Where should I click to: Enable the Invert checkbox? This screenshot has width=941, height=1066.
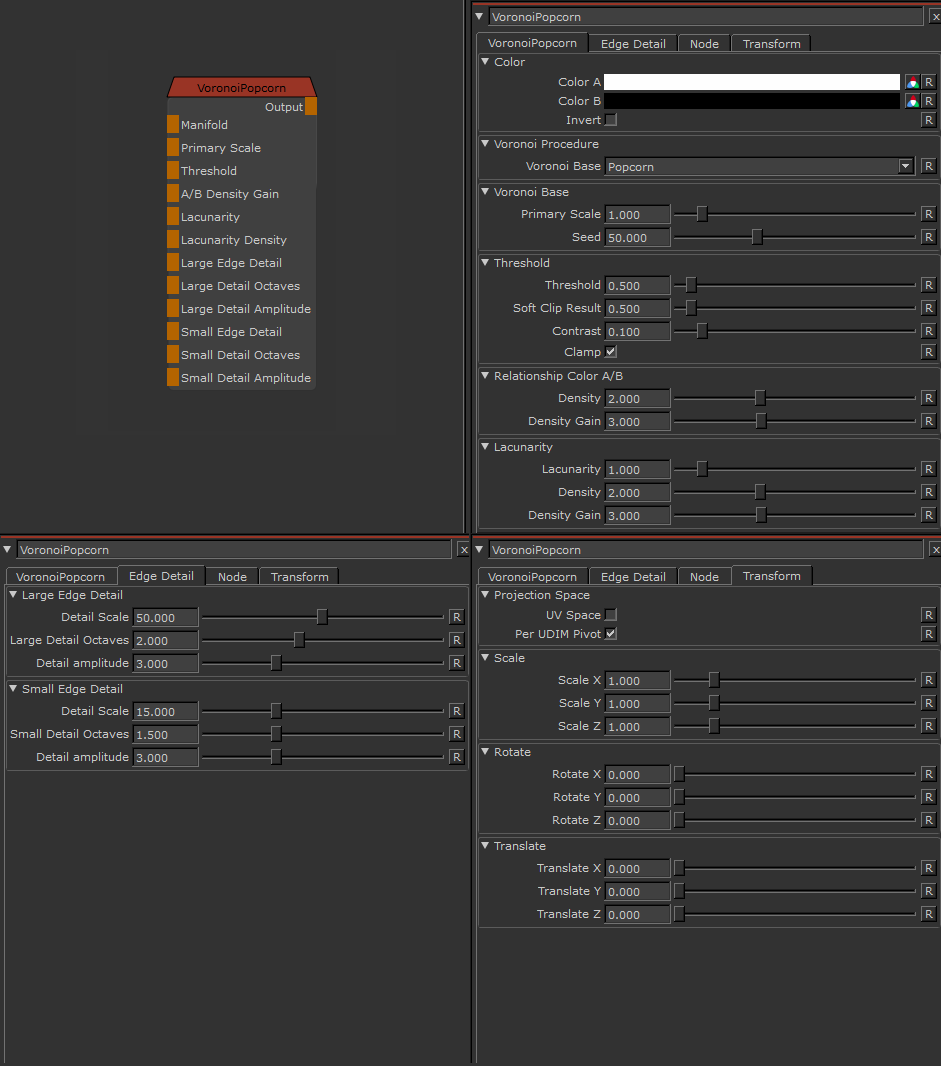[x=611, y=120]
